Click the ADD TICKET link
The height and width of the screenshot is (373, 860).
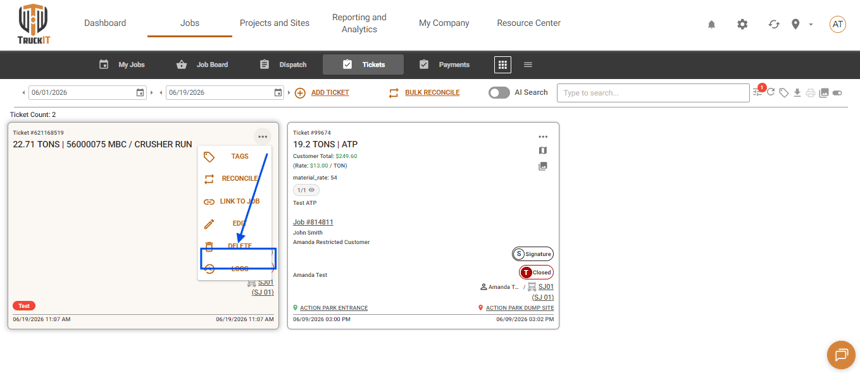click(x=330, y=93)
